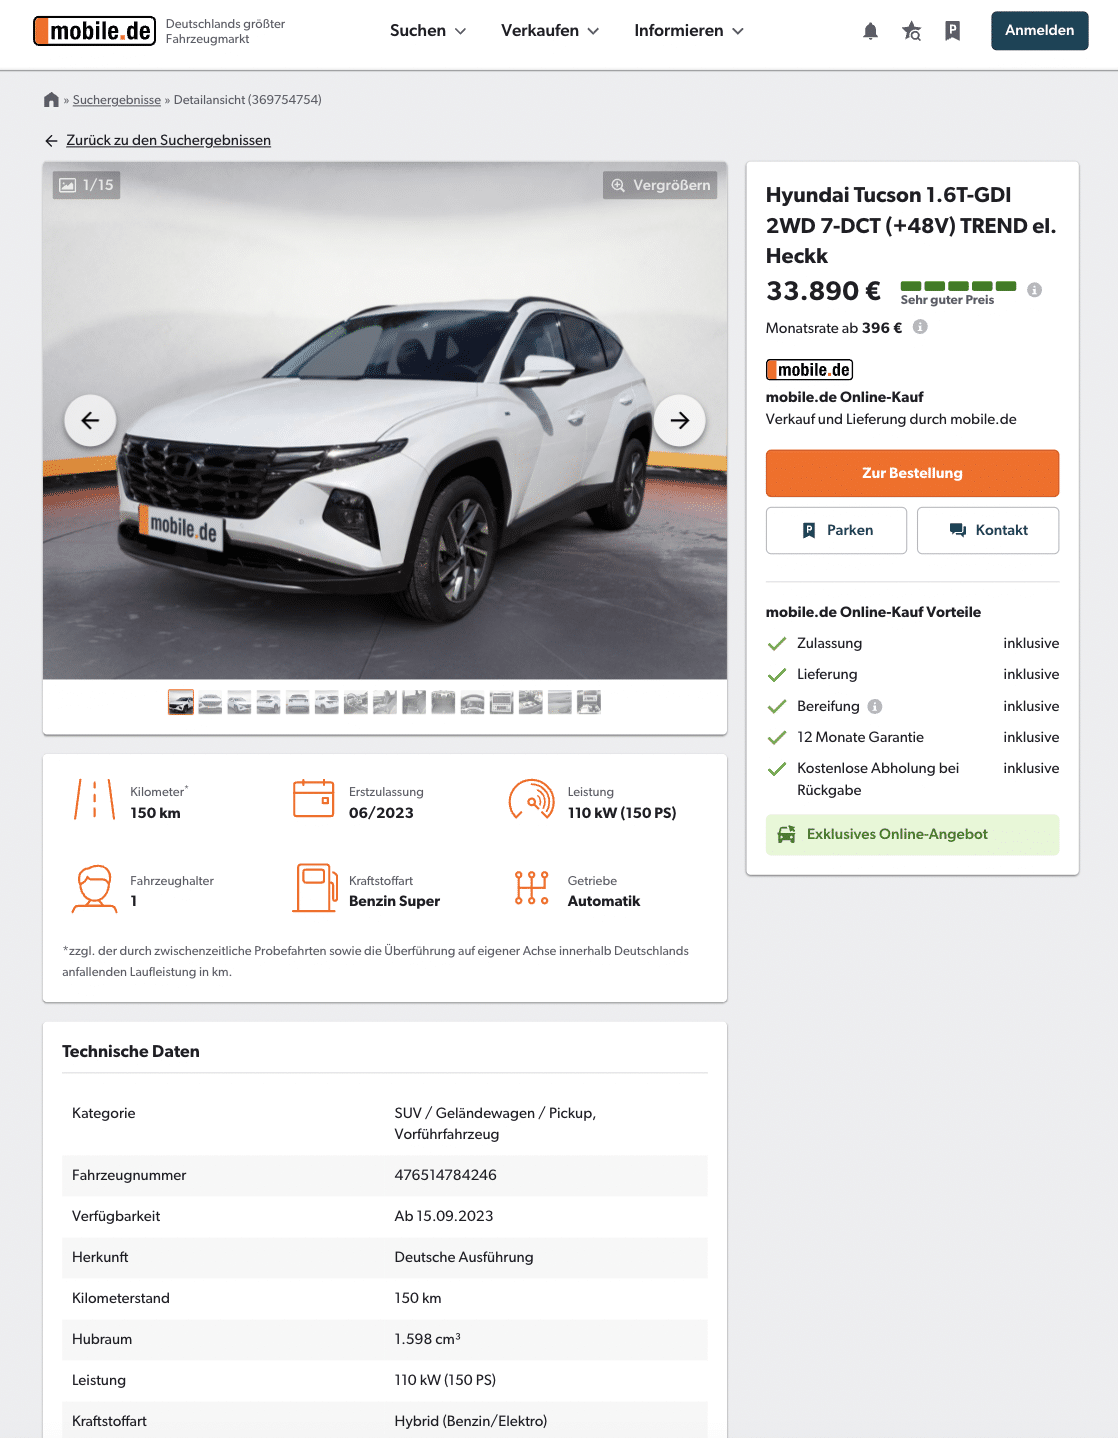1118x1438 pixels.
Task: Click the home breadcrumb icon
Action: [52, 100]
